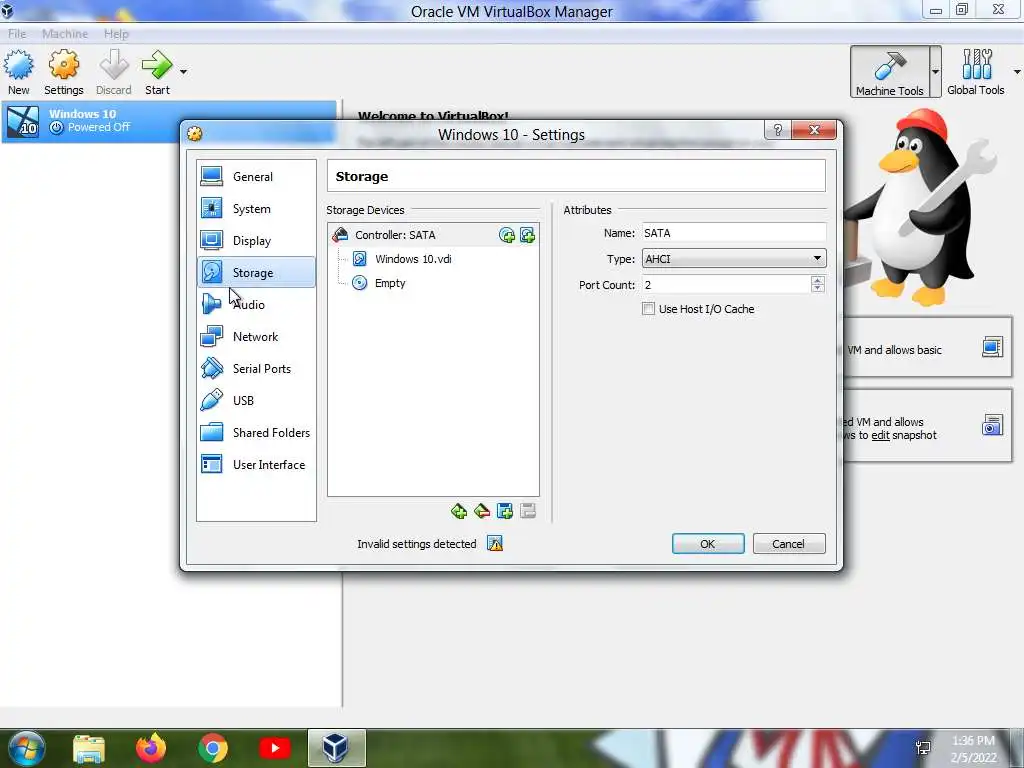Screen dimensions: 1024x768
Task: Open the Network settings category
Action: tap(256, 336)
